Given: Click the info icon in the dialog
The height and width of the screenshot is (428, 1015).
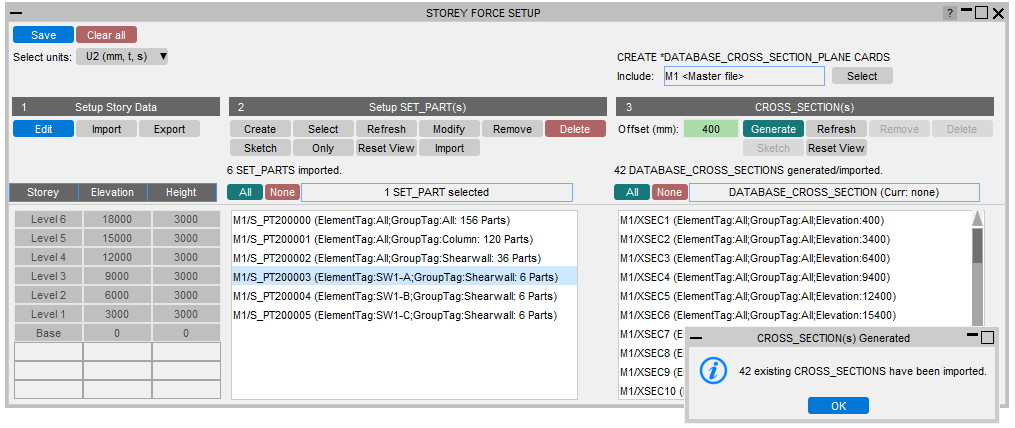Looking at the screenshot, I should click(712, 371).
